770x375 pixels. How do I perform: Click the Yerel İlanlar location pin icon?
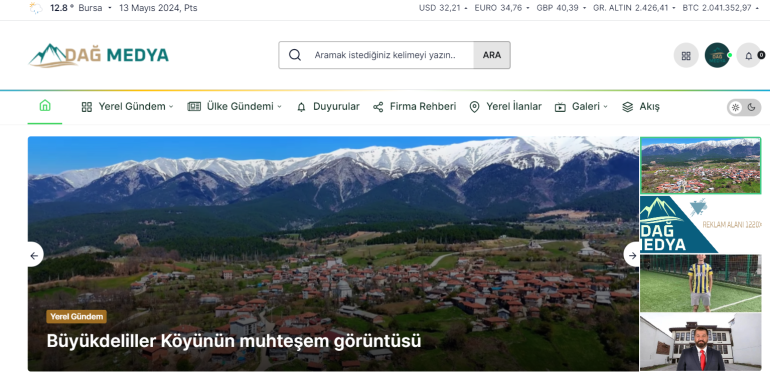pyautogui.click(x=474, y=107)
